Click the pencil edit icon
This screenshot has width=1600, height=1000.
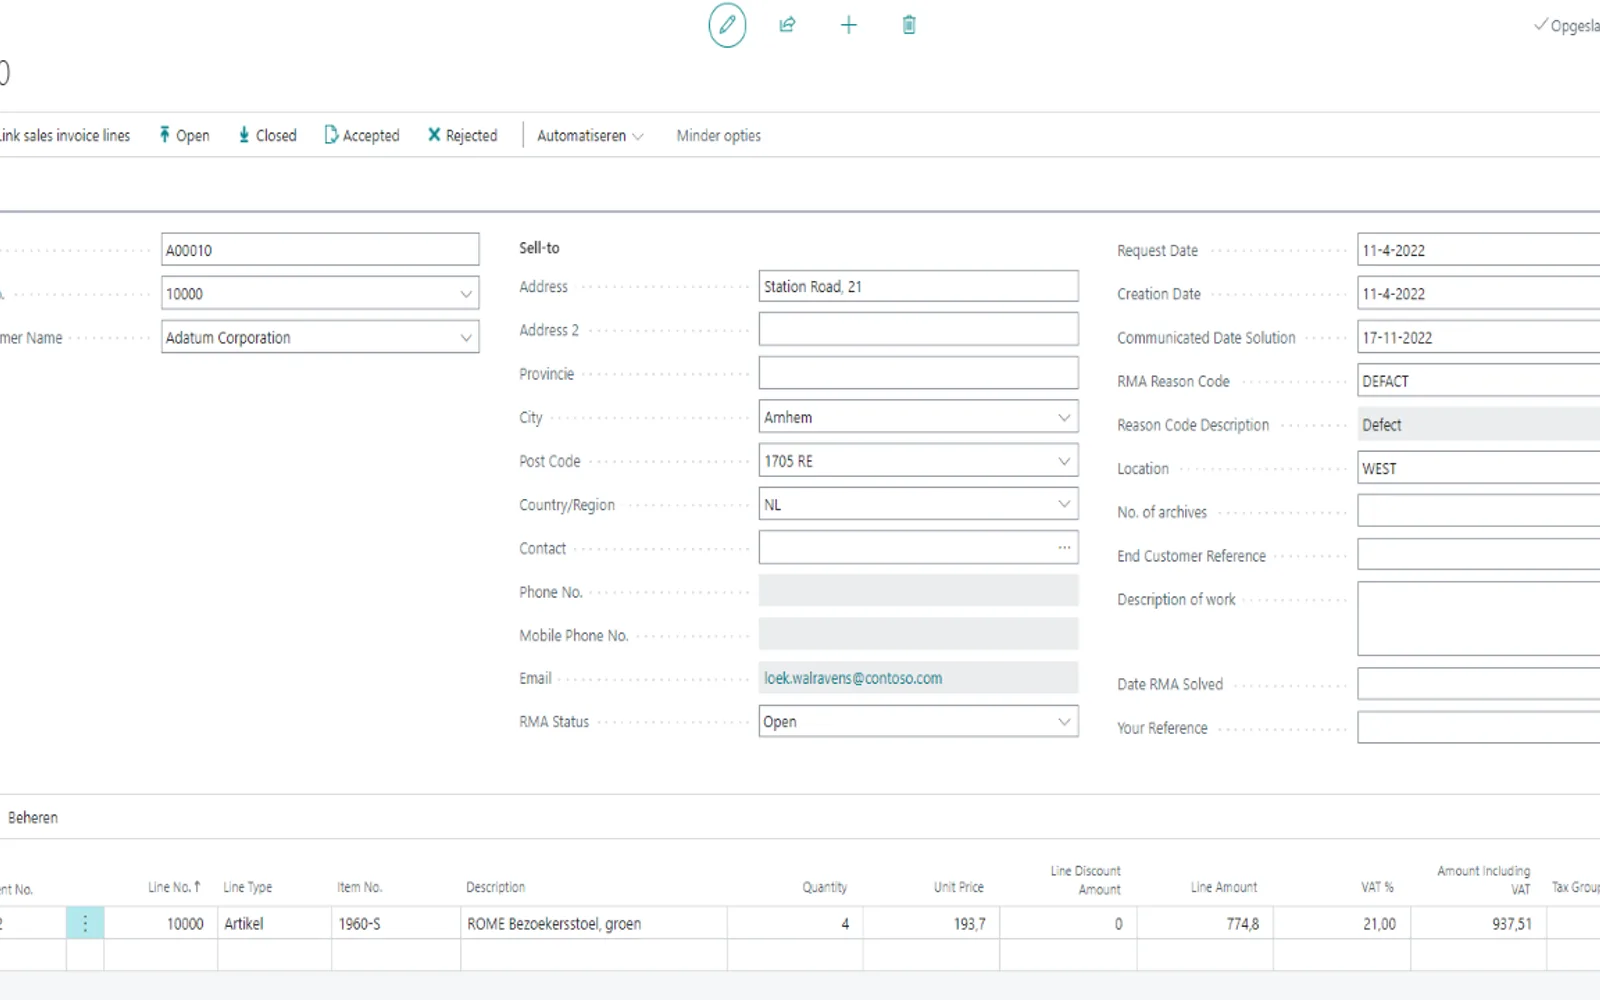click(727, 25)
